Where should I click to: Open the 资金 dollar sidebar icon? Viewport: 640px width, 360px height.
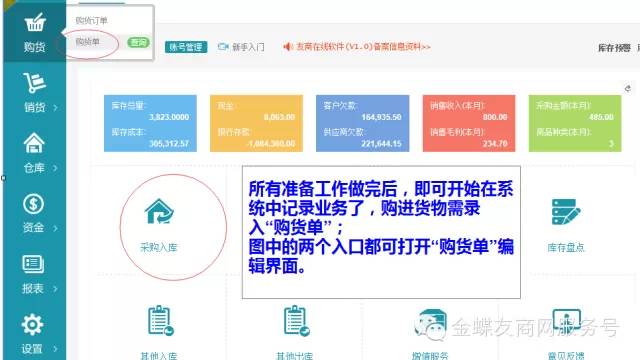pos(33,204)
